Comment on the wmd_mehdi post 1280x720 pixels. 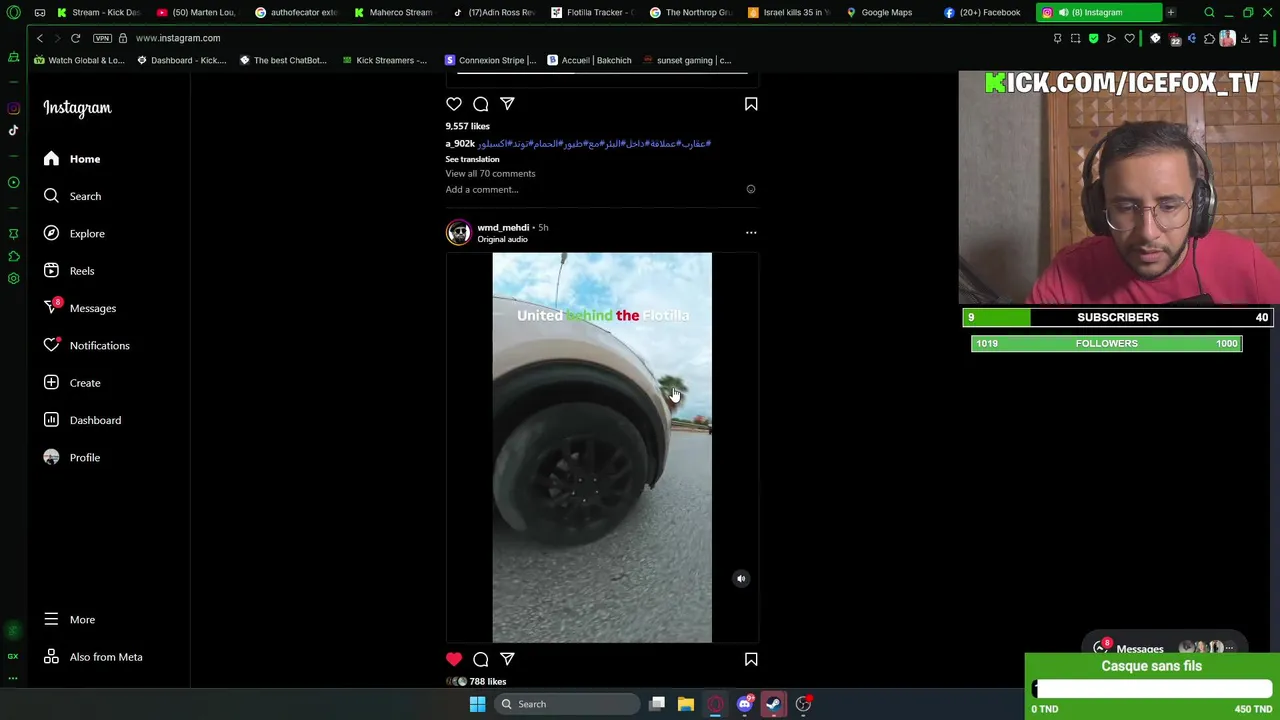pos(481,659)
